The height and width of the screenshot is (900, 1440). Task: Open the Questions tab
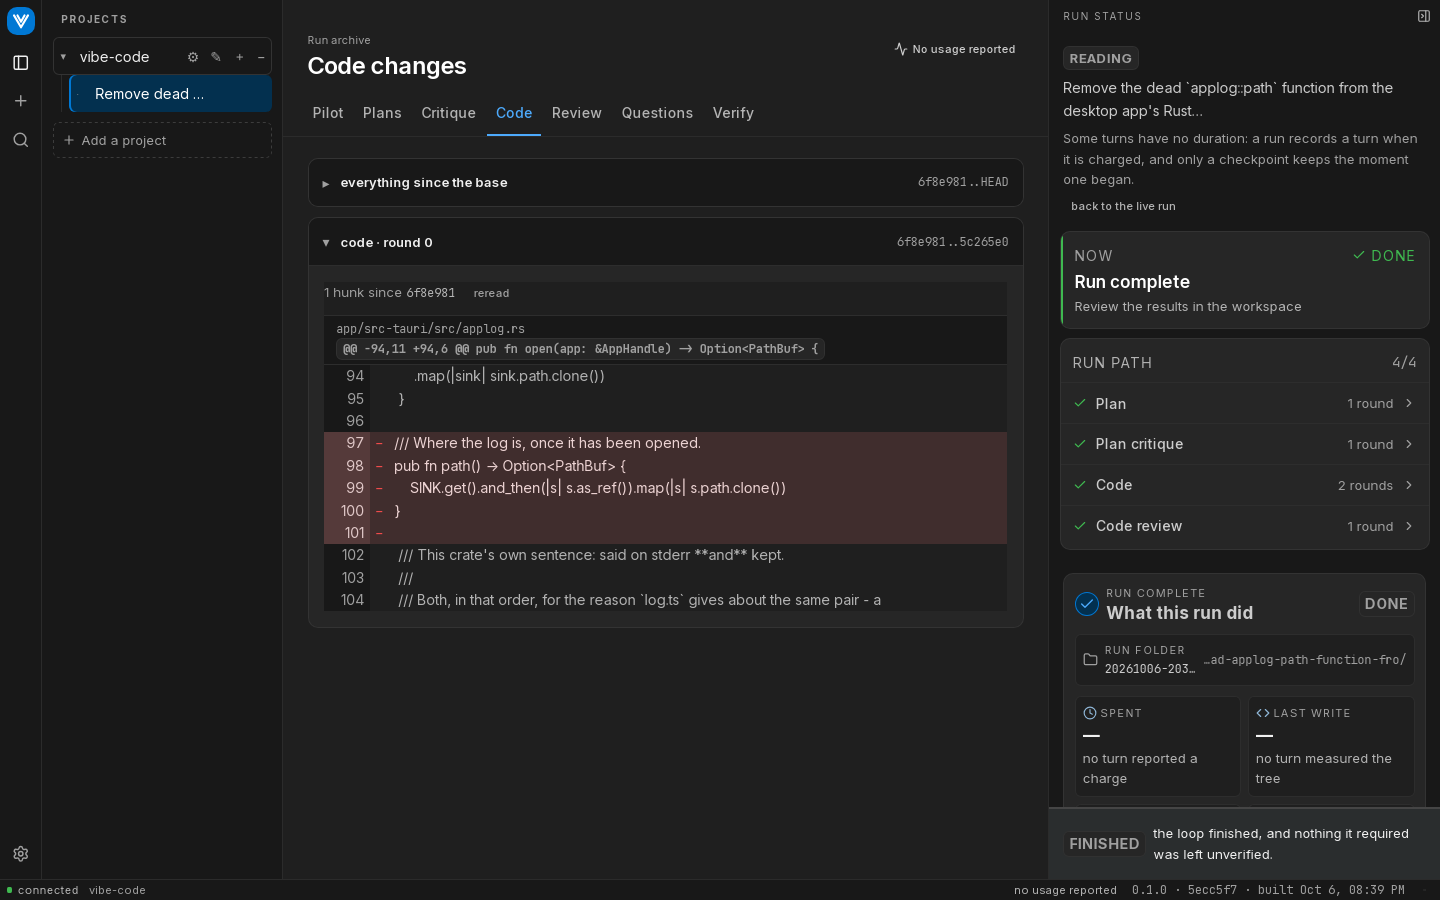657,113
